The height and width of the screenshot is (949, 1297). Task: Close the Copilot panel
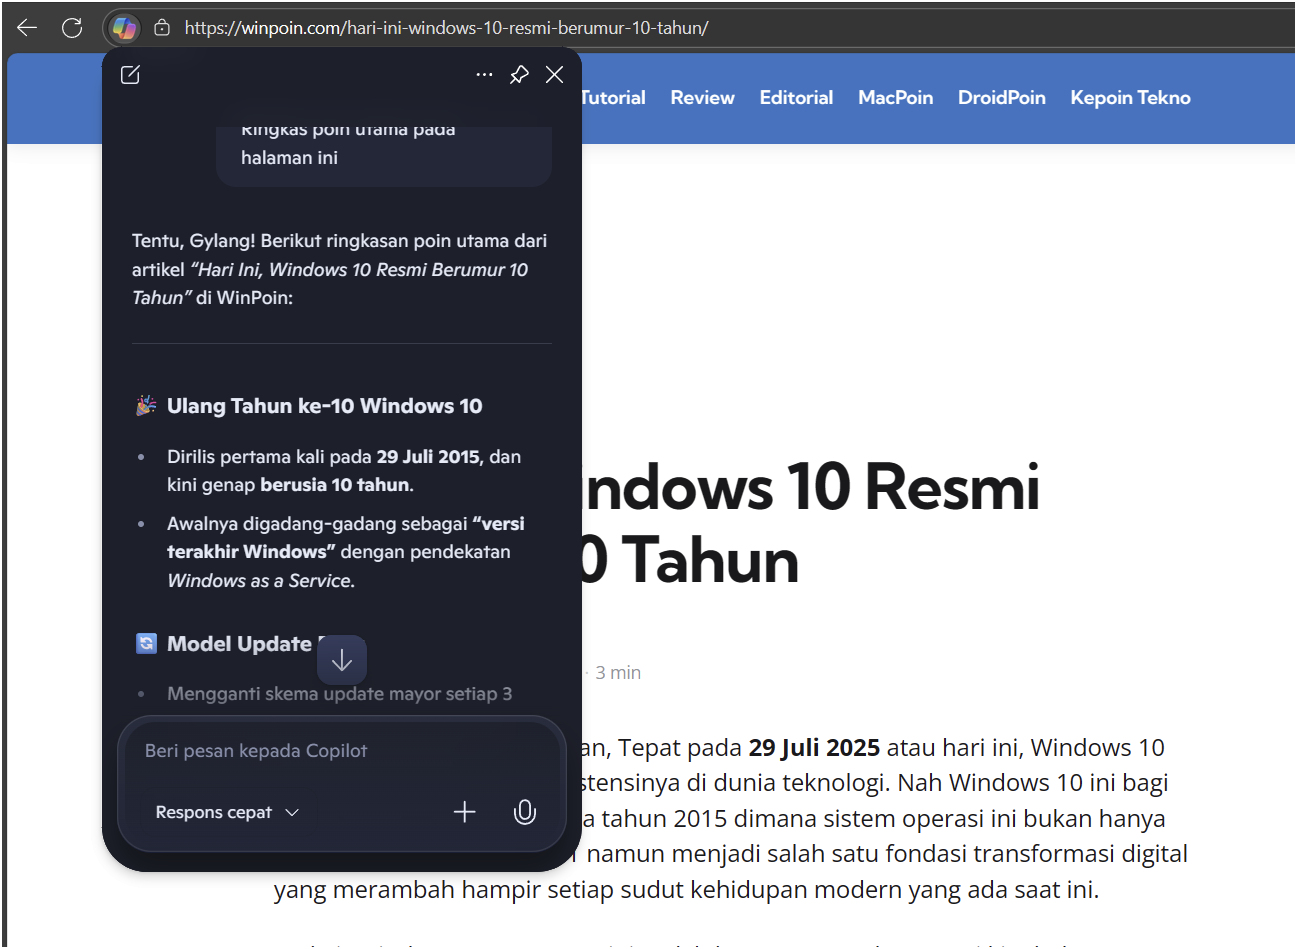pos(554,75)
